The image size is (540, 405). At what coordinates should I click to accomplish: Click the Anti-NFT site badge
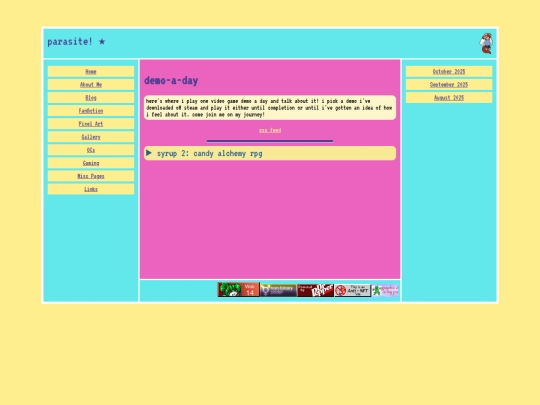tap(353, 290)
